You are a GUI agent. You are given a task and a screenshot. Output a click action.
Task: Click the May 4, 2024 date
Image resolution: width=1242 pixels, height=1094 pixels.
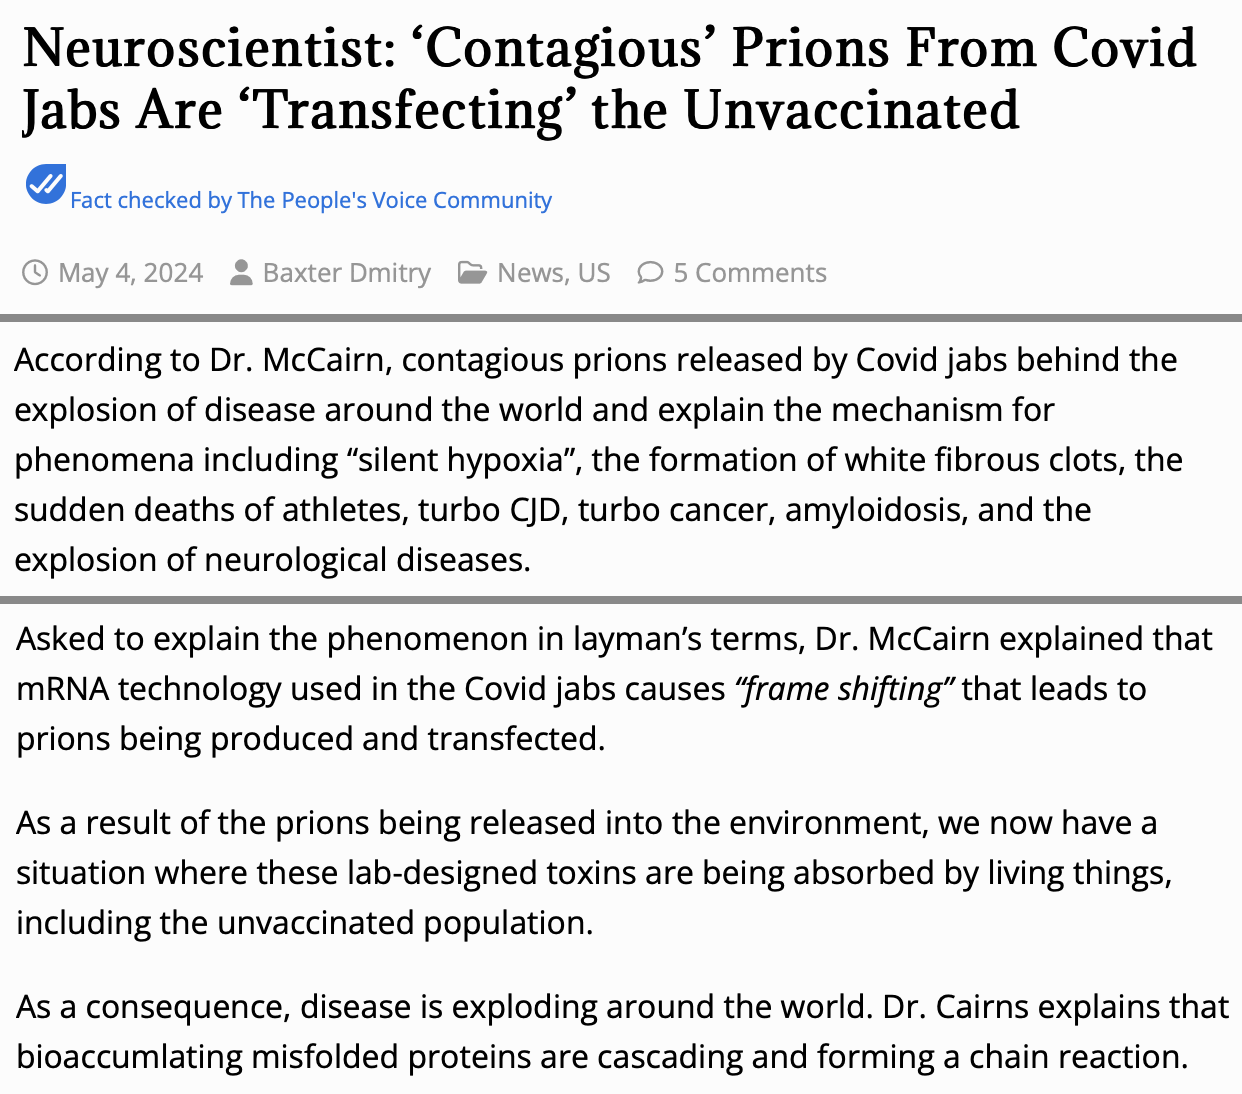pyautogui.click(x=131, y=272)
